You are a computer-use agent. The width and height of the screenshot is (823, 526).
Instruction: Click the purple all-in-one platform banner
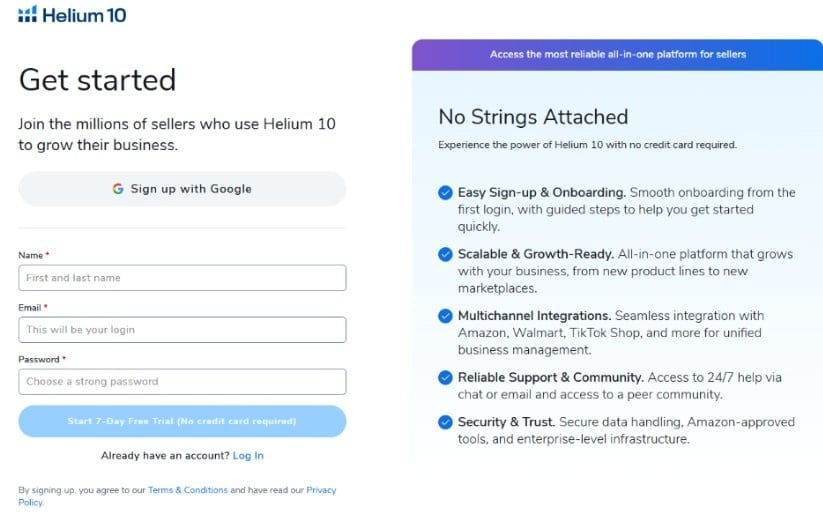[x=617, y=55]
